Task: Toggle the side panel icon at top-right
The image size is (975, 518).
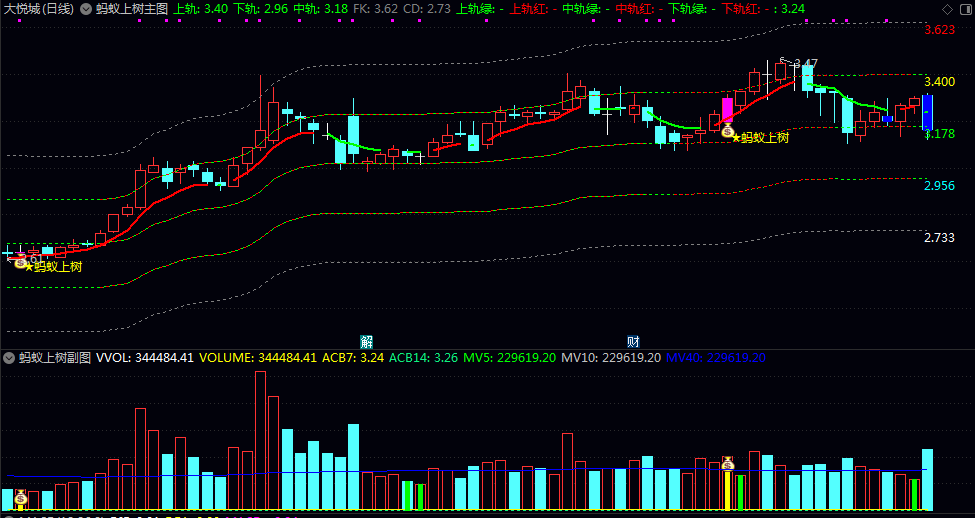Action: pyautogui.click(x=966, y=9)
